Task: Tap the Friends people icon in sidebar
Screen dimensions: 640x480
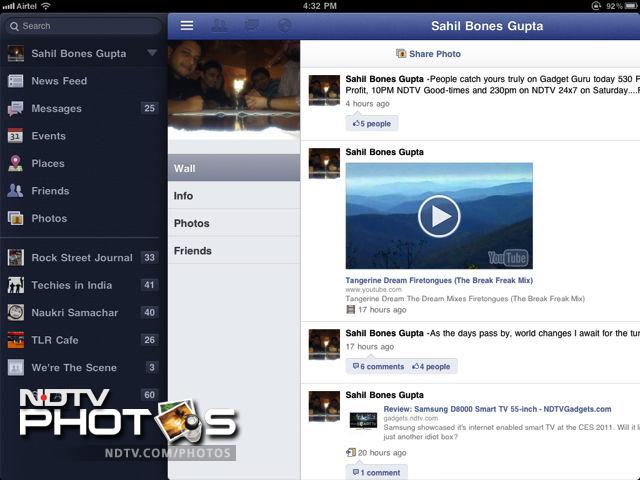Action: point(16,191)
